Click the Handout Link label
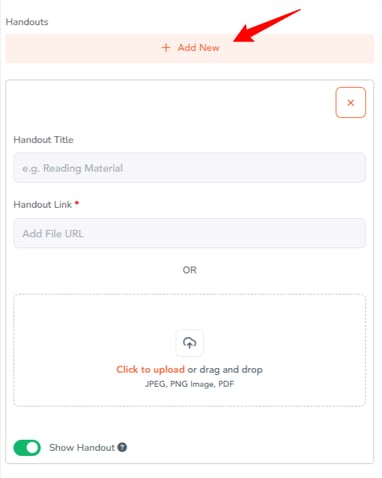This screenshot has height=478, width=382. click(43, 204)
